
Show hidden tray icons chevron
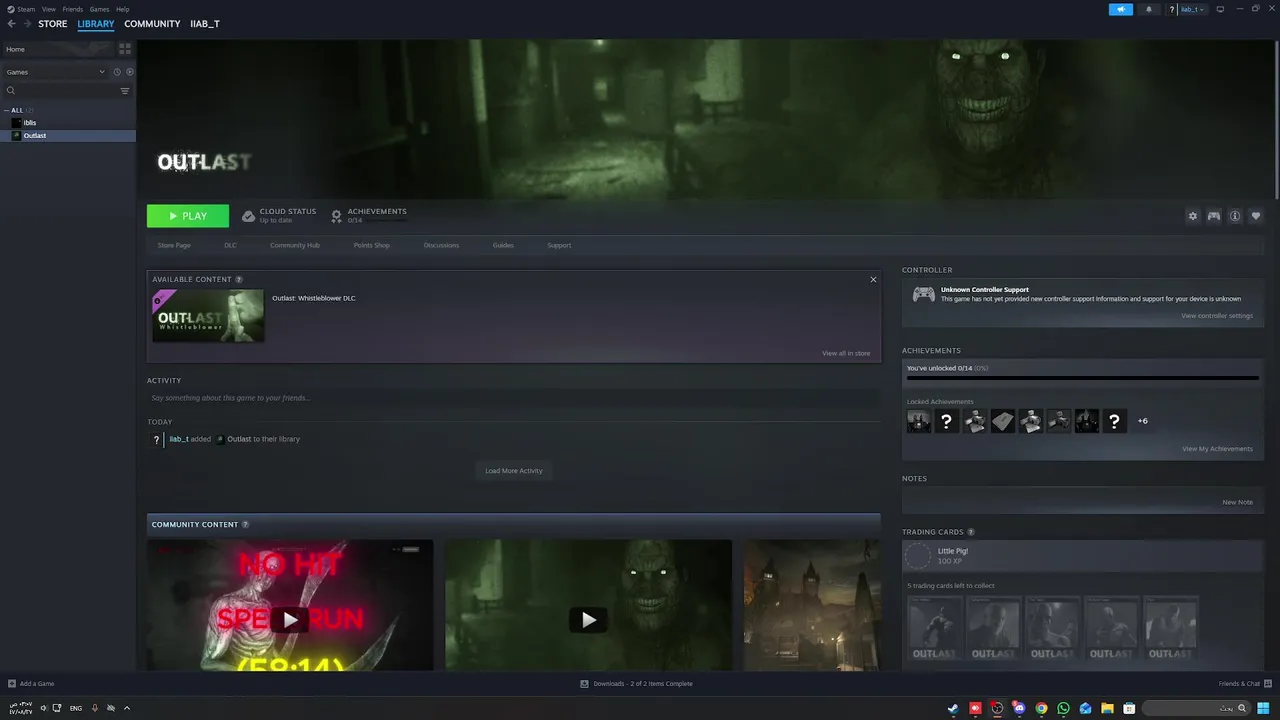click(126, 708)
